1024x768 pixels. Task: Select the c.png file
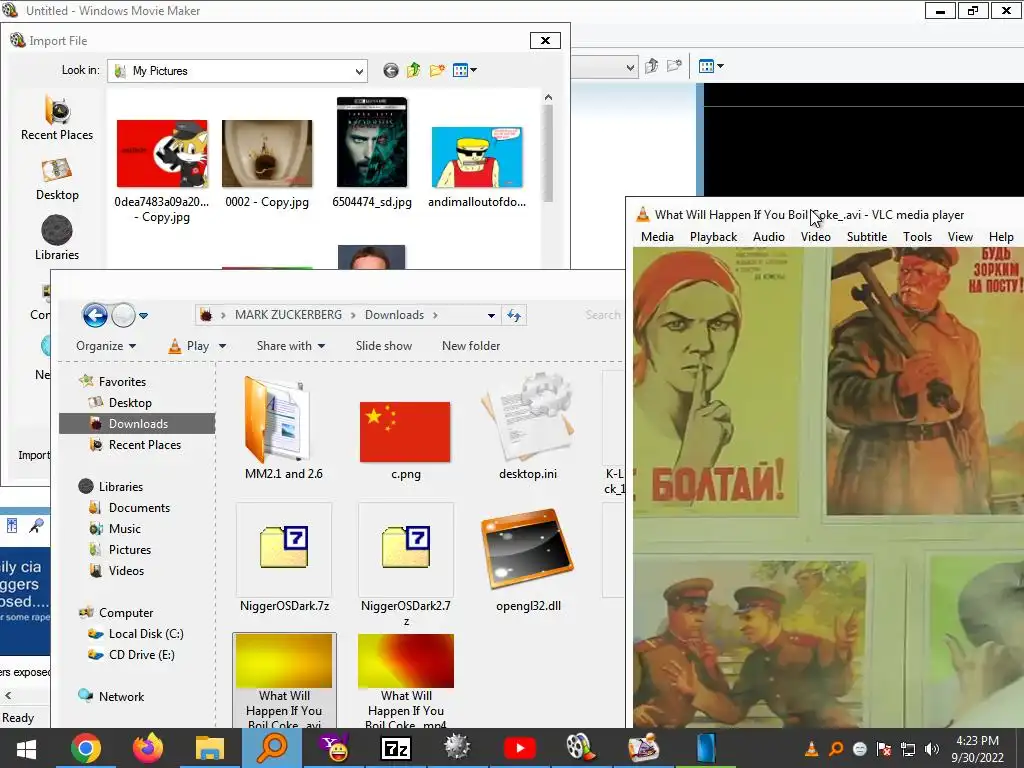406,439
